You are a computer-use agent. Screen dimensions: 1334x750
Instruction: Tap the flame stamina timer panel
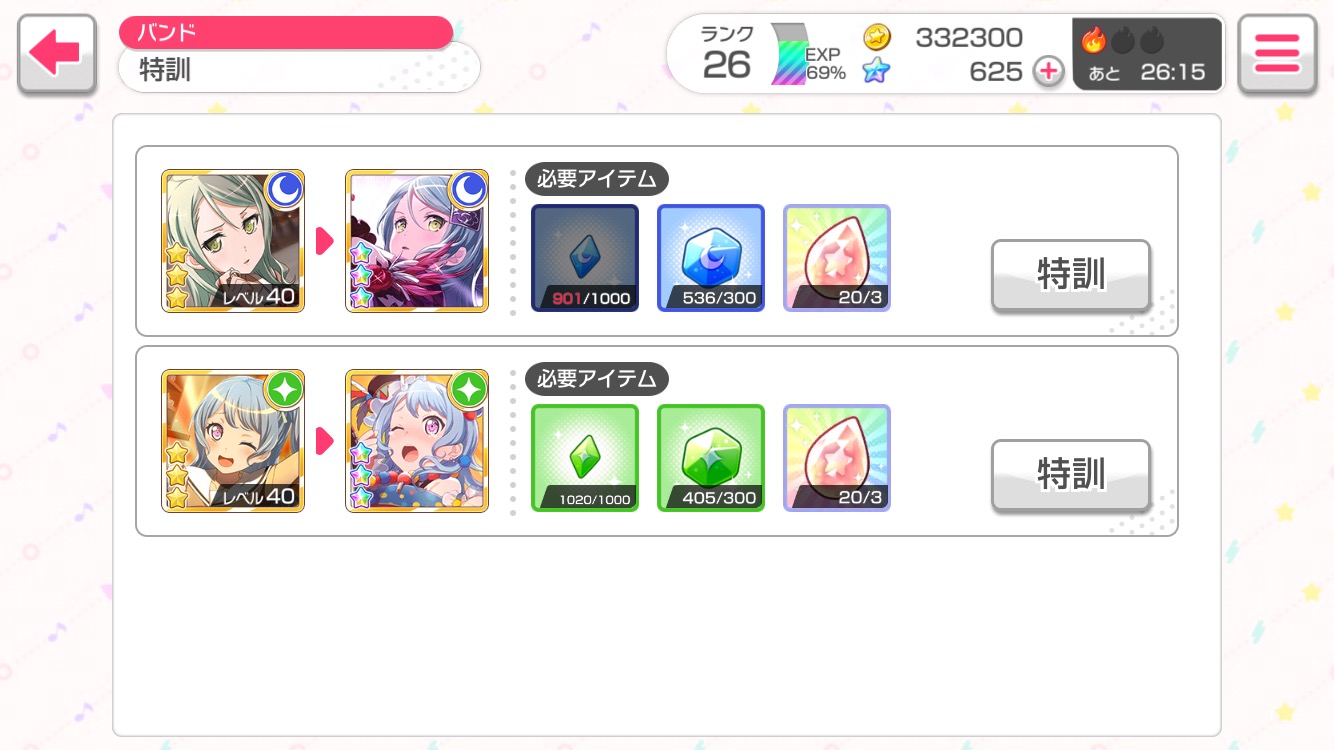click(1148, 54)
